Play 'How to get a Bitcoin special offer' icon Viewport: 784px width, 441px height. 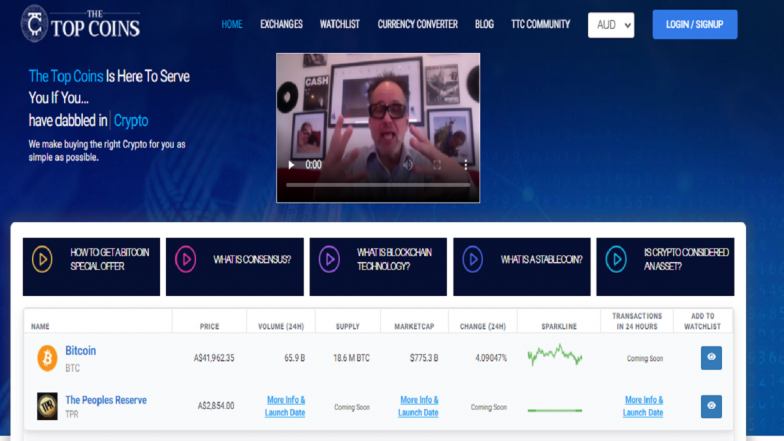click(x=42, y=259)
